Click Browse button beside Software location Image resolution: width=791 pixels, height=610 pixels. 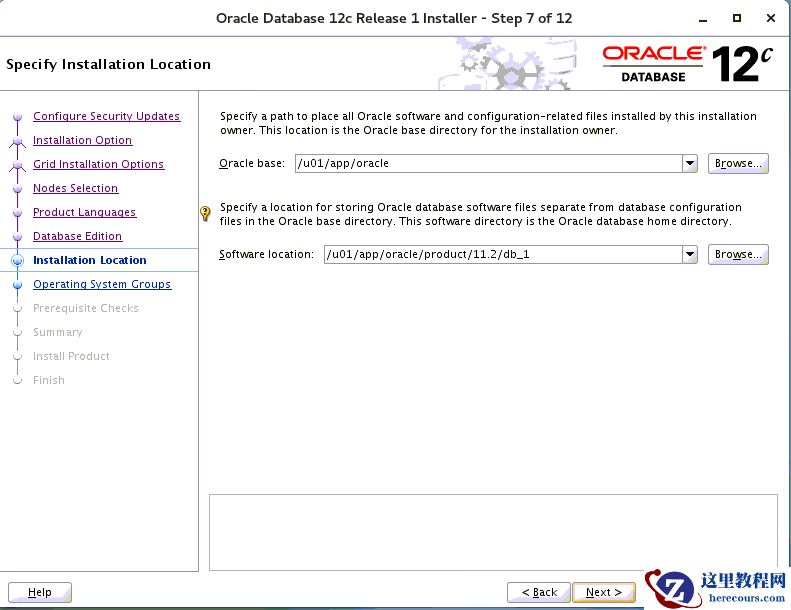pos(738,254)
